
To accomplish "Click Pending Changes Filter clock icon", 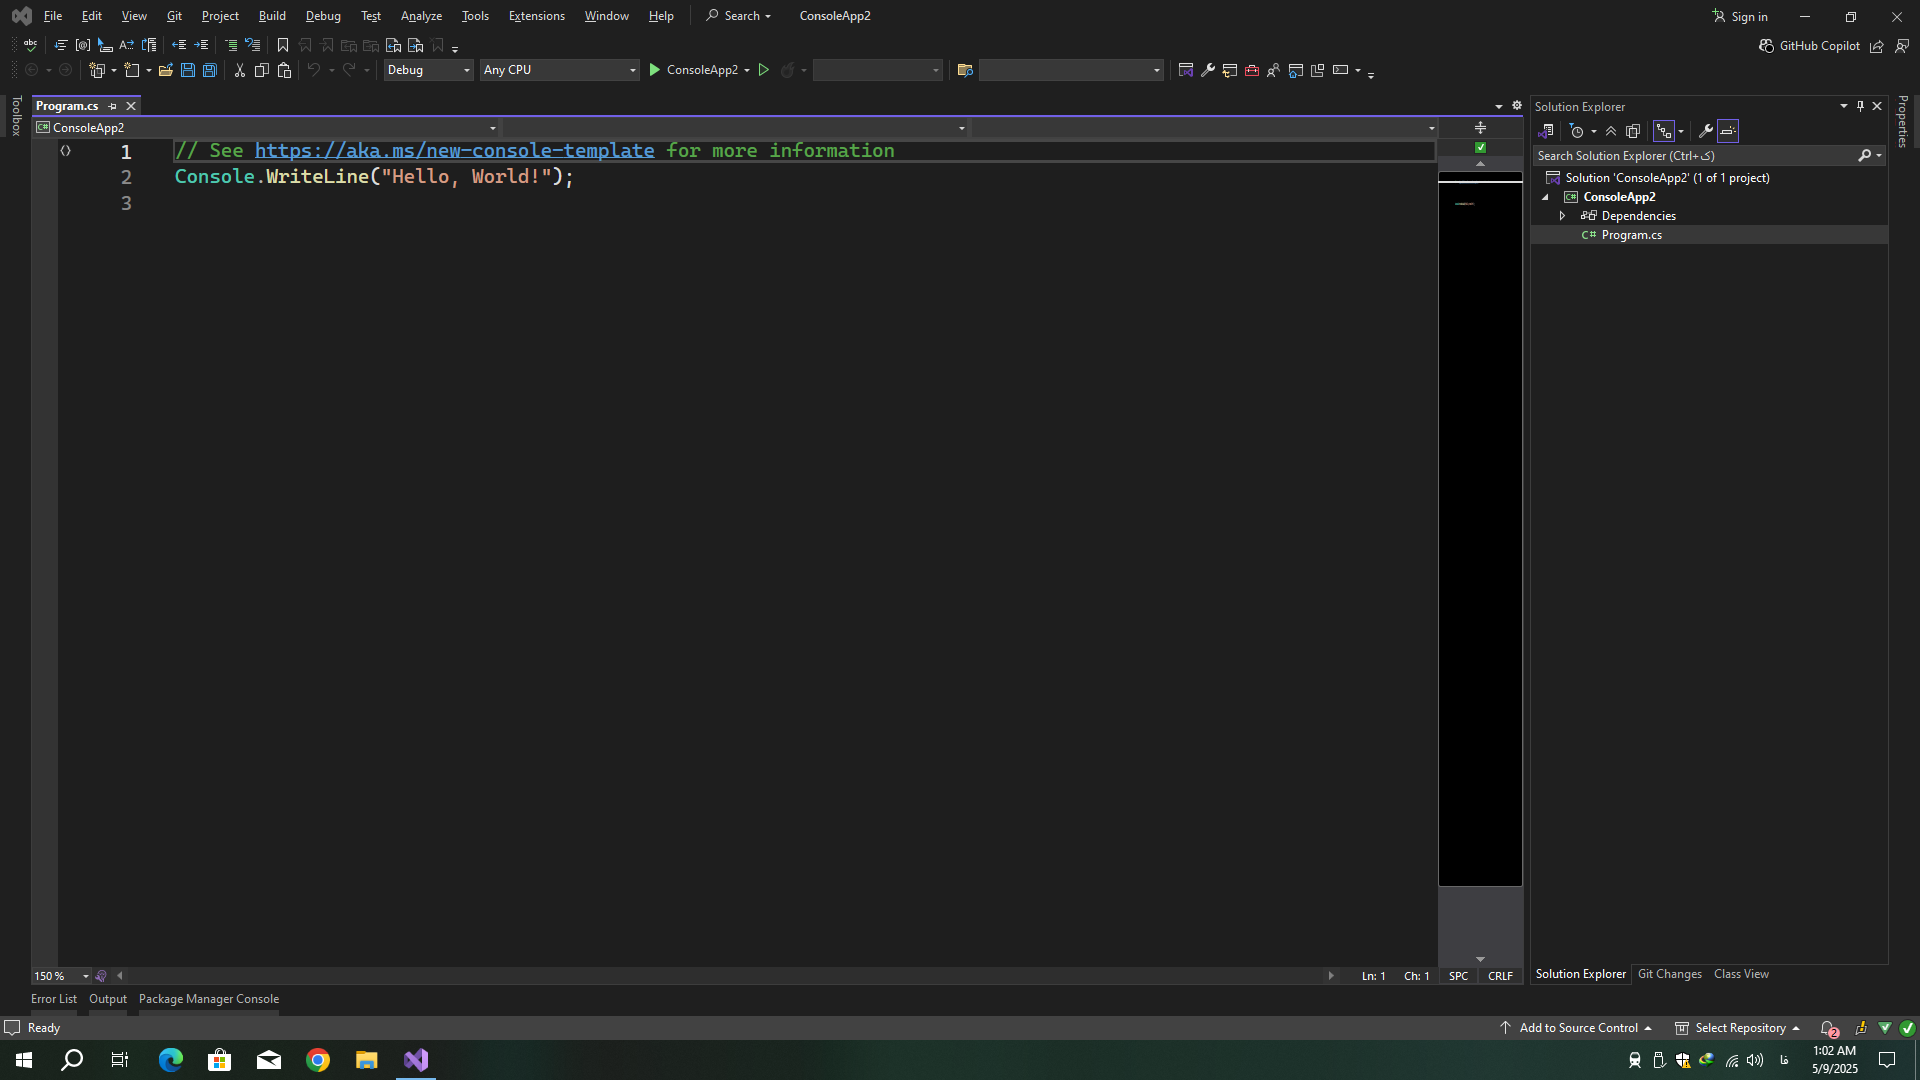I will [1577, 131].
